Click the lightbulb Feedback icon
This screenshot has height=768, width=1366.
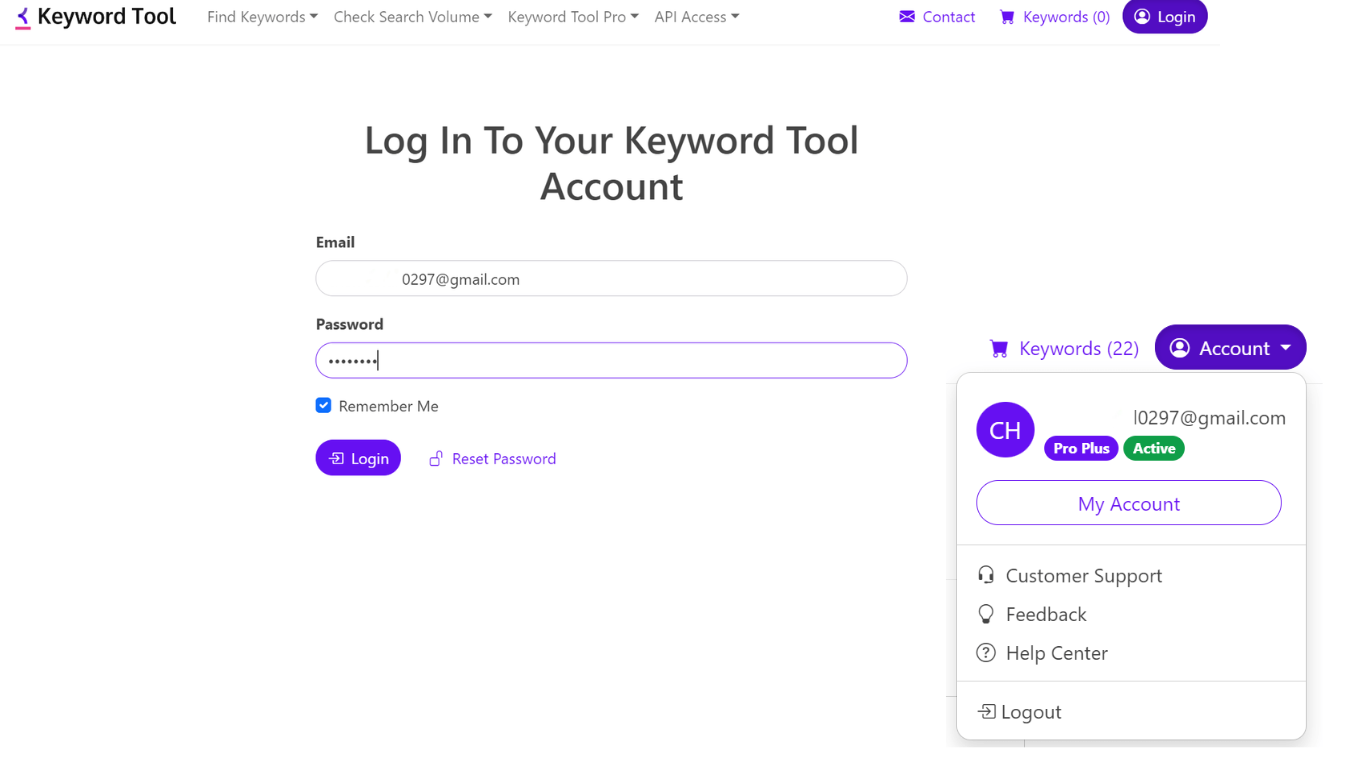pyautogui.click(x=986, y=614)
